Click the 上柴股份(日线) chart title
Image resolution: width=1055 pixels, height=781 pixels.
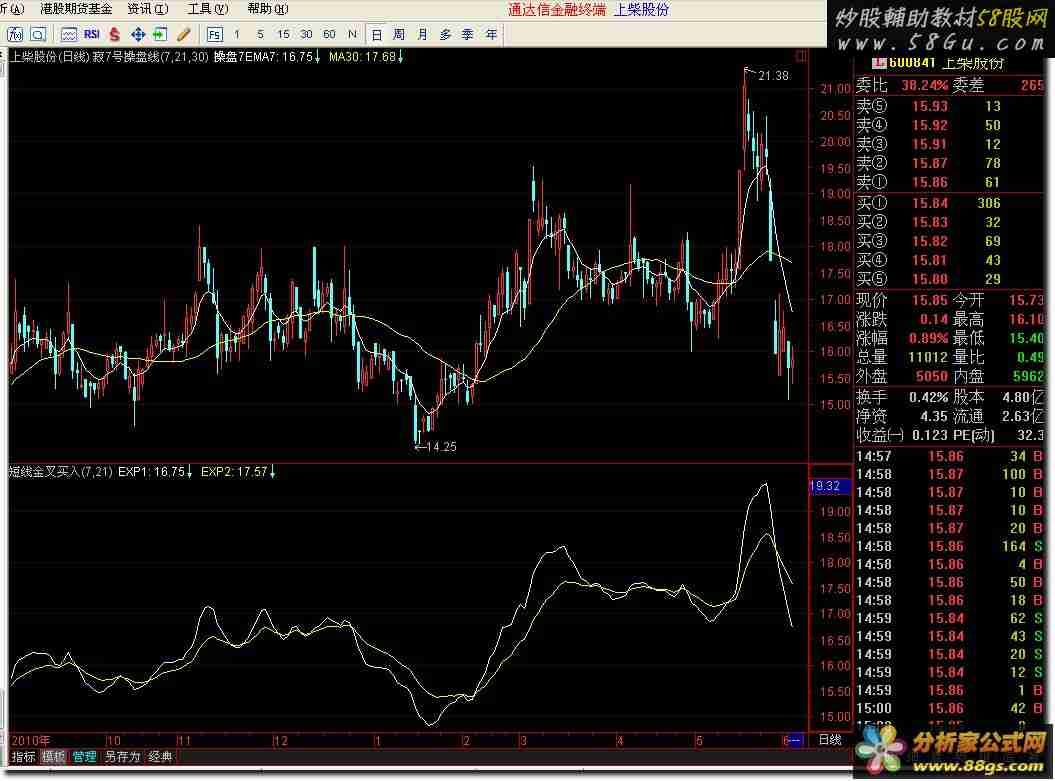(x=50, y=57)
